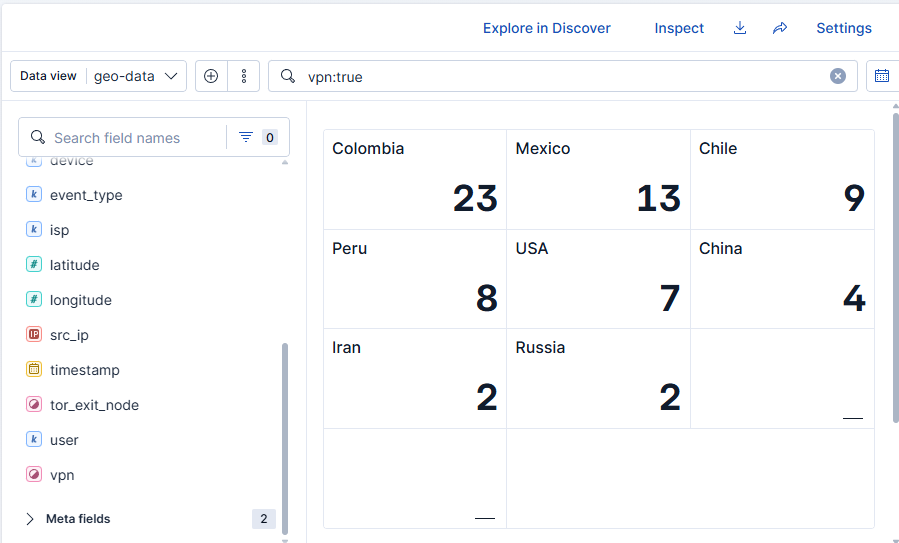Click the Russia metric tile
Screen dimensions: 899x543
tap(599, 378)
